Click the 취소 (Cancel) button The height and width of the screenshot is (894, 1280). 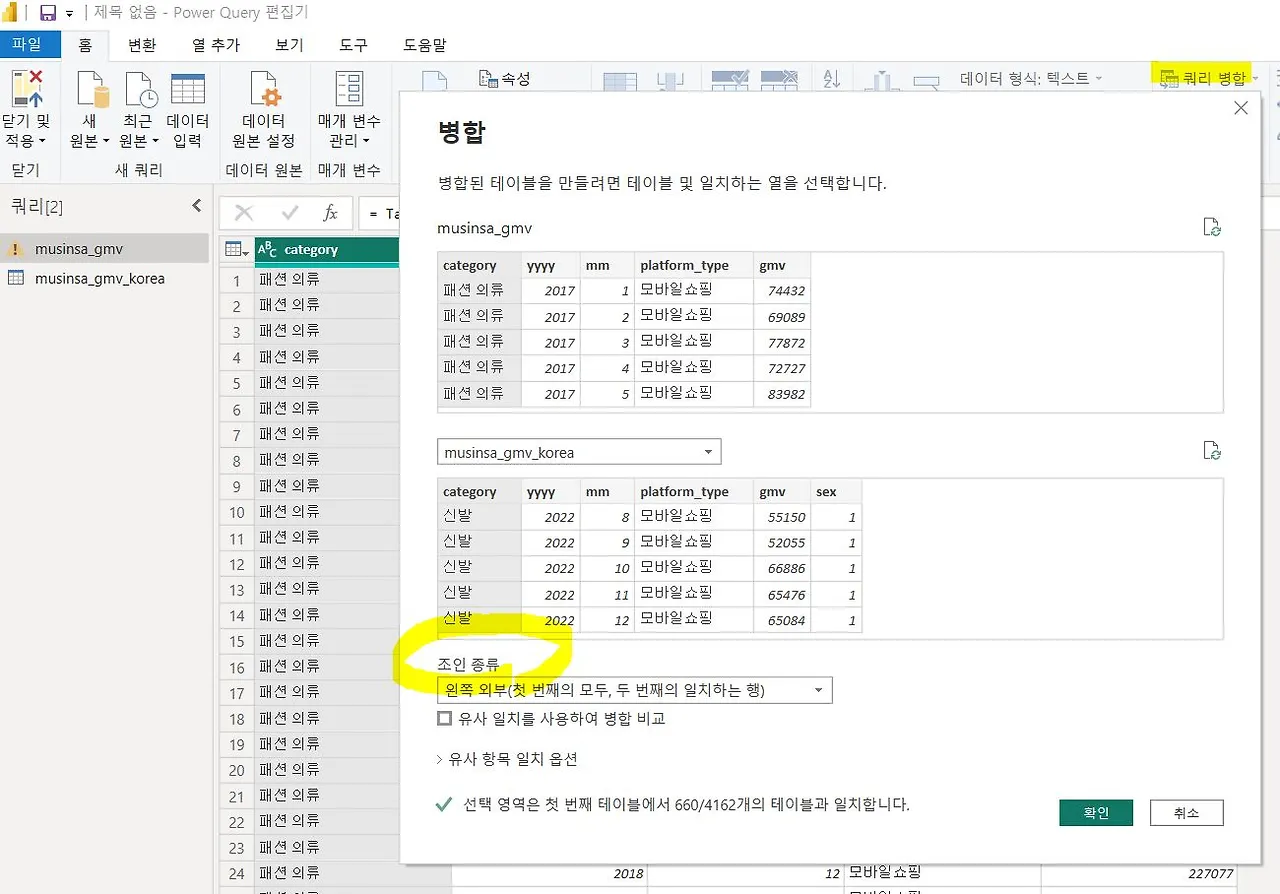coord(1186,812)
